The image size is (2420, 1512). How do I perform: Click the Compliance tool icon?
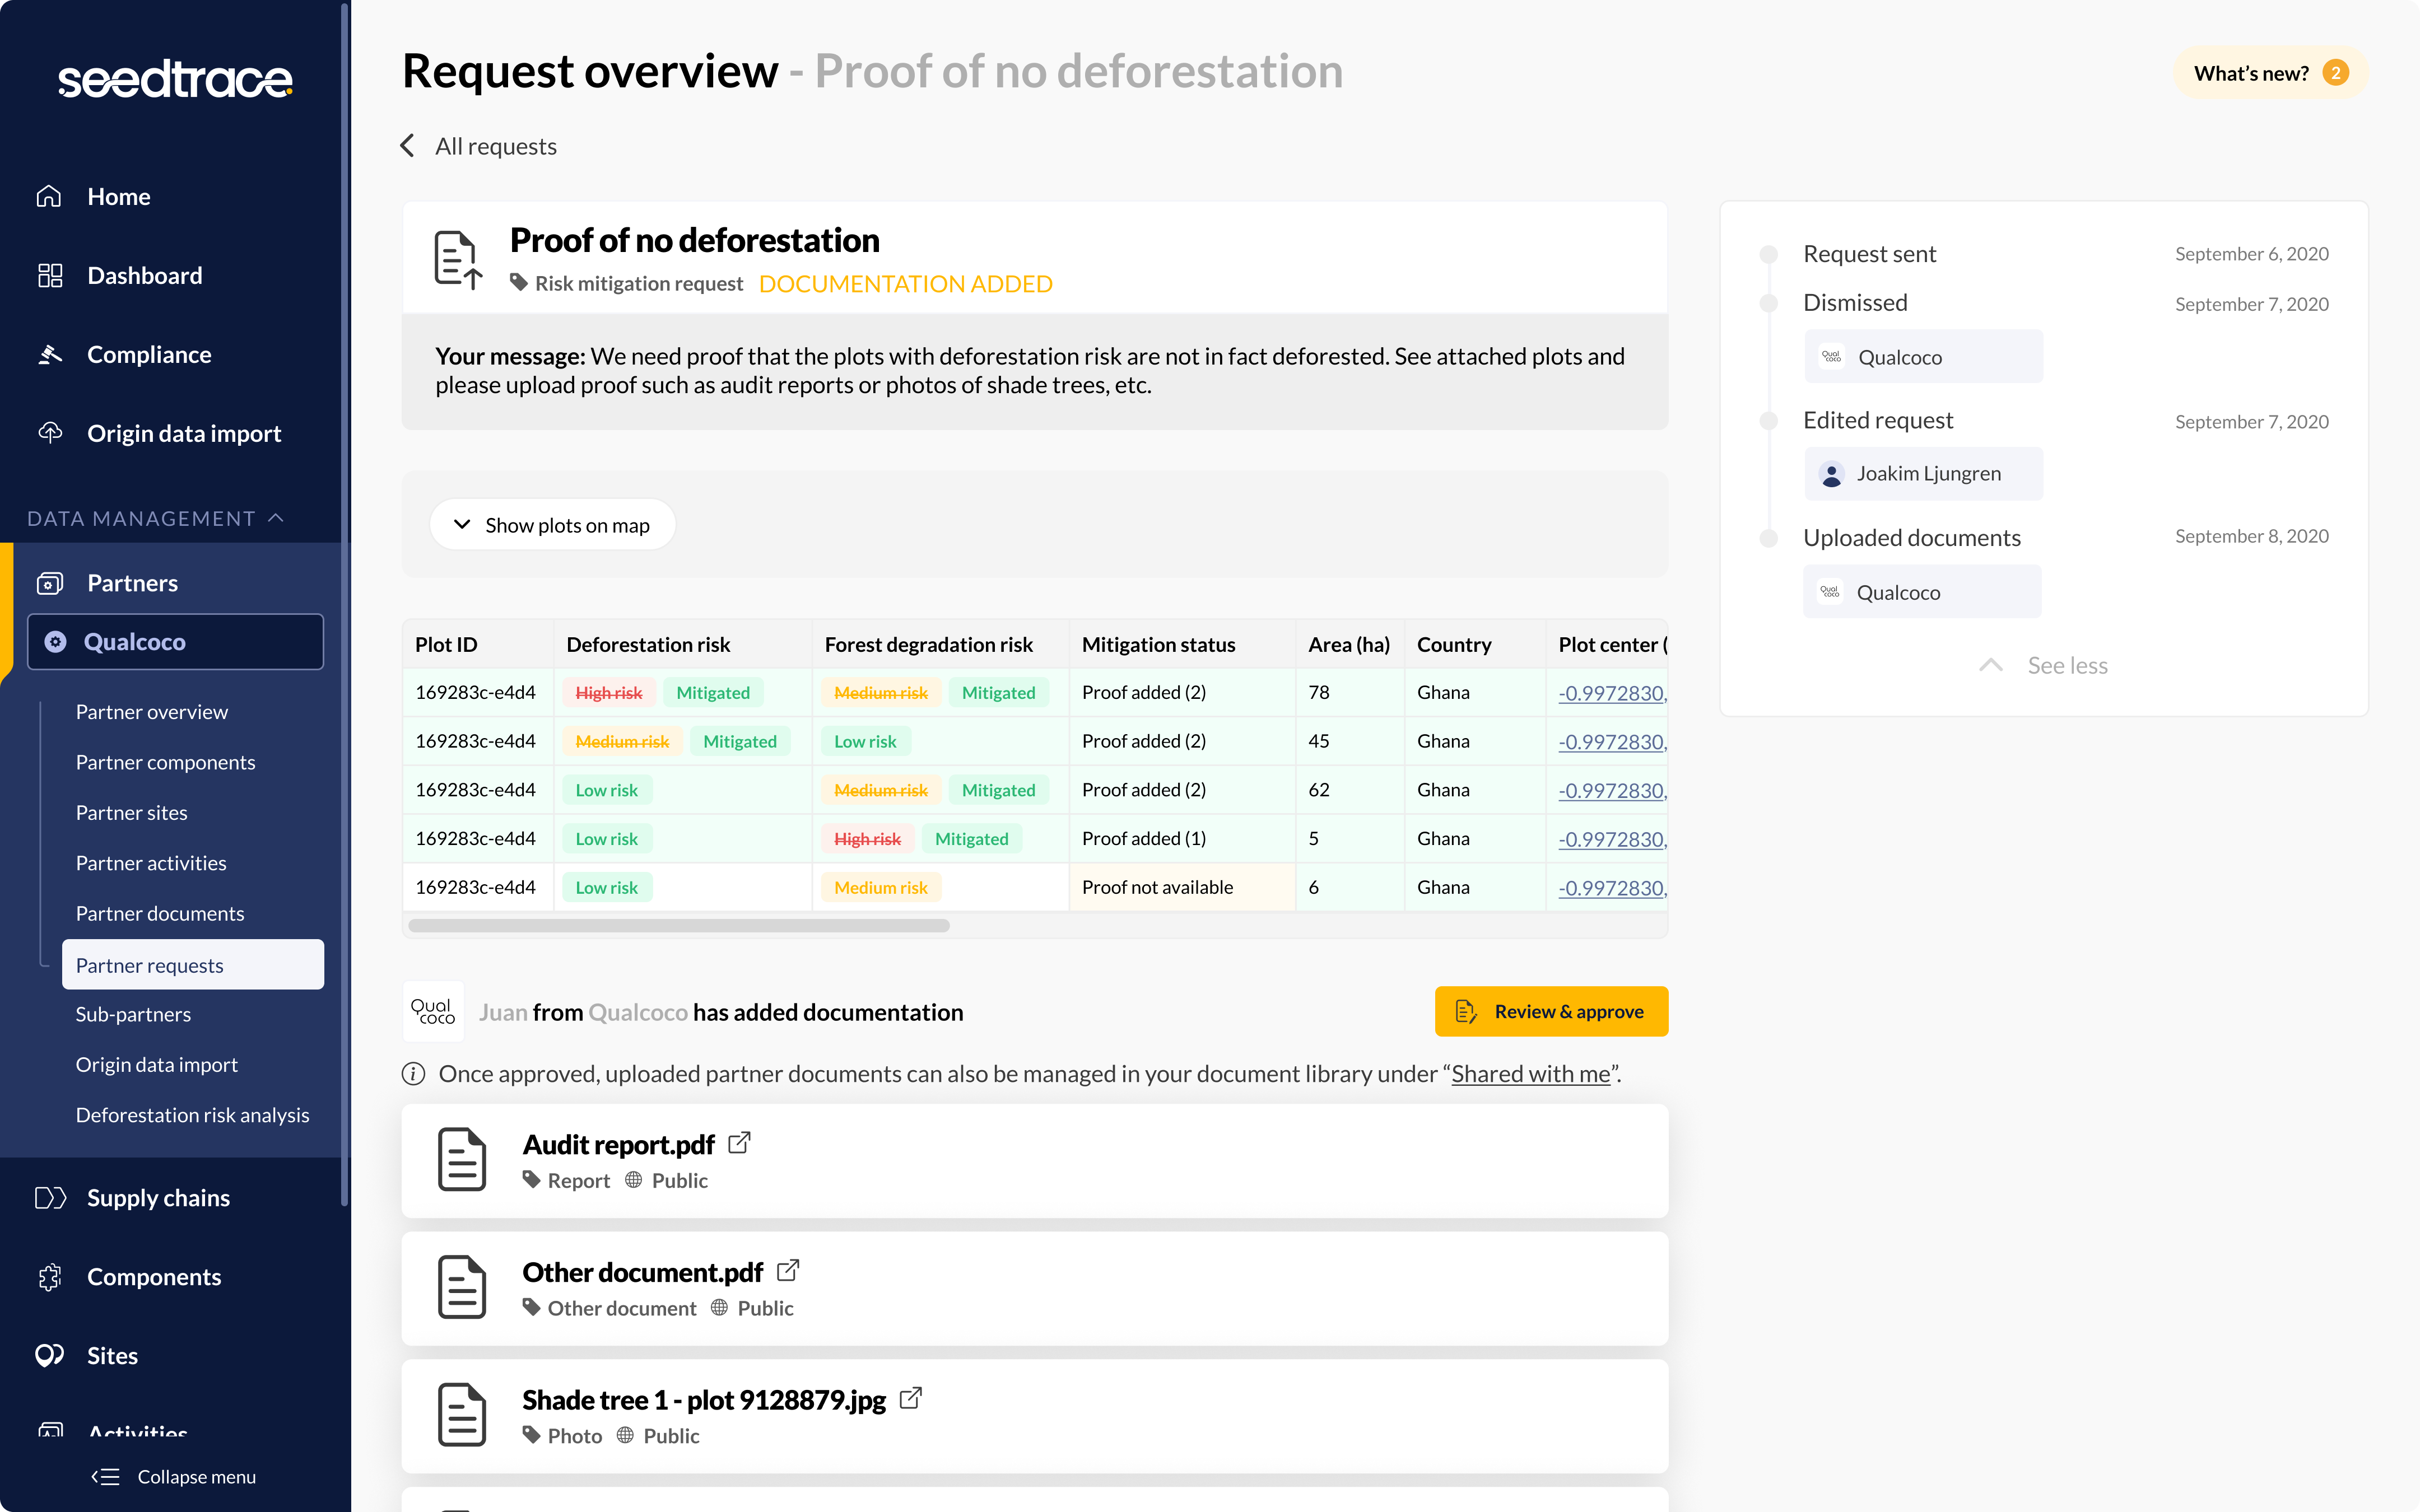50,353
